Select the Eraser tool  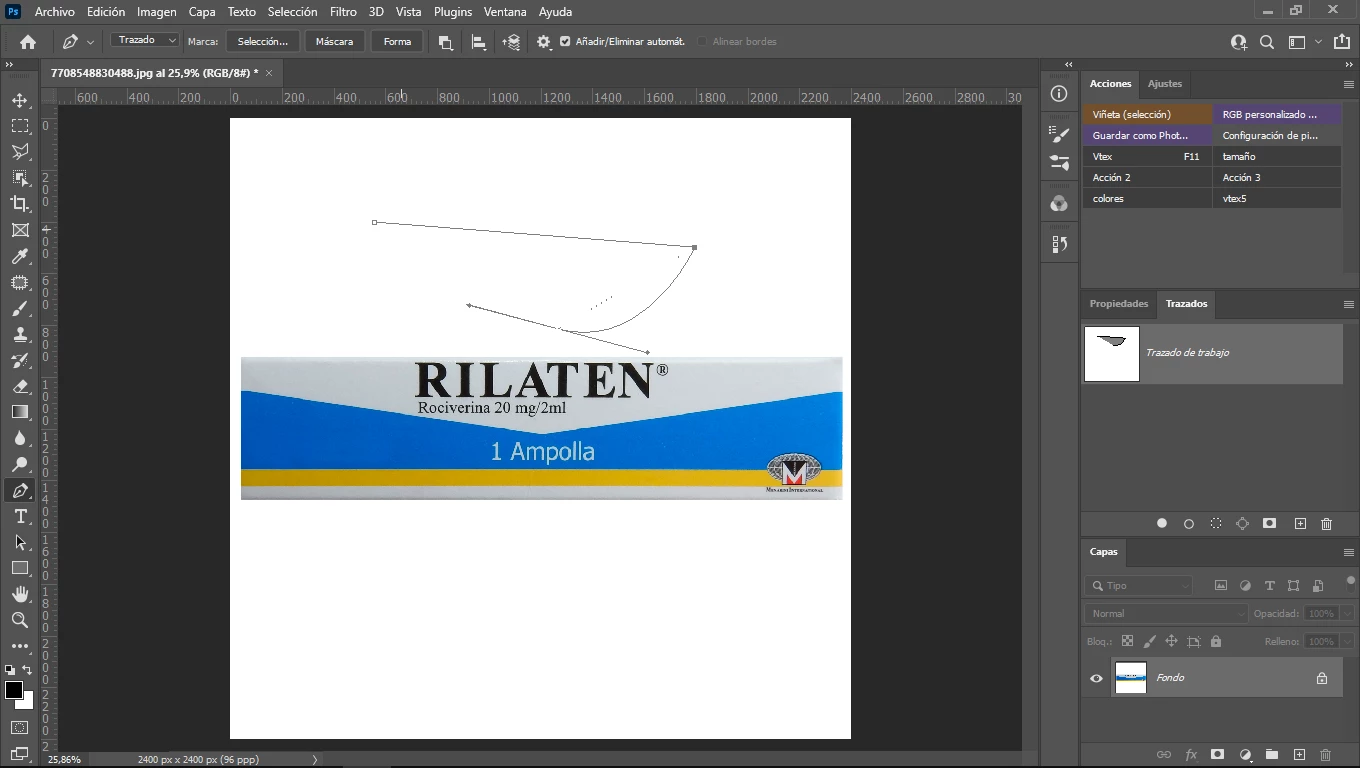pos(20,386)
